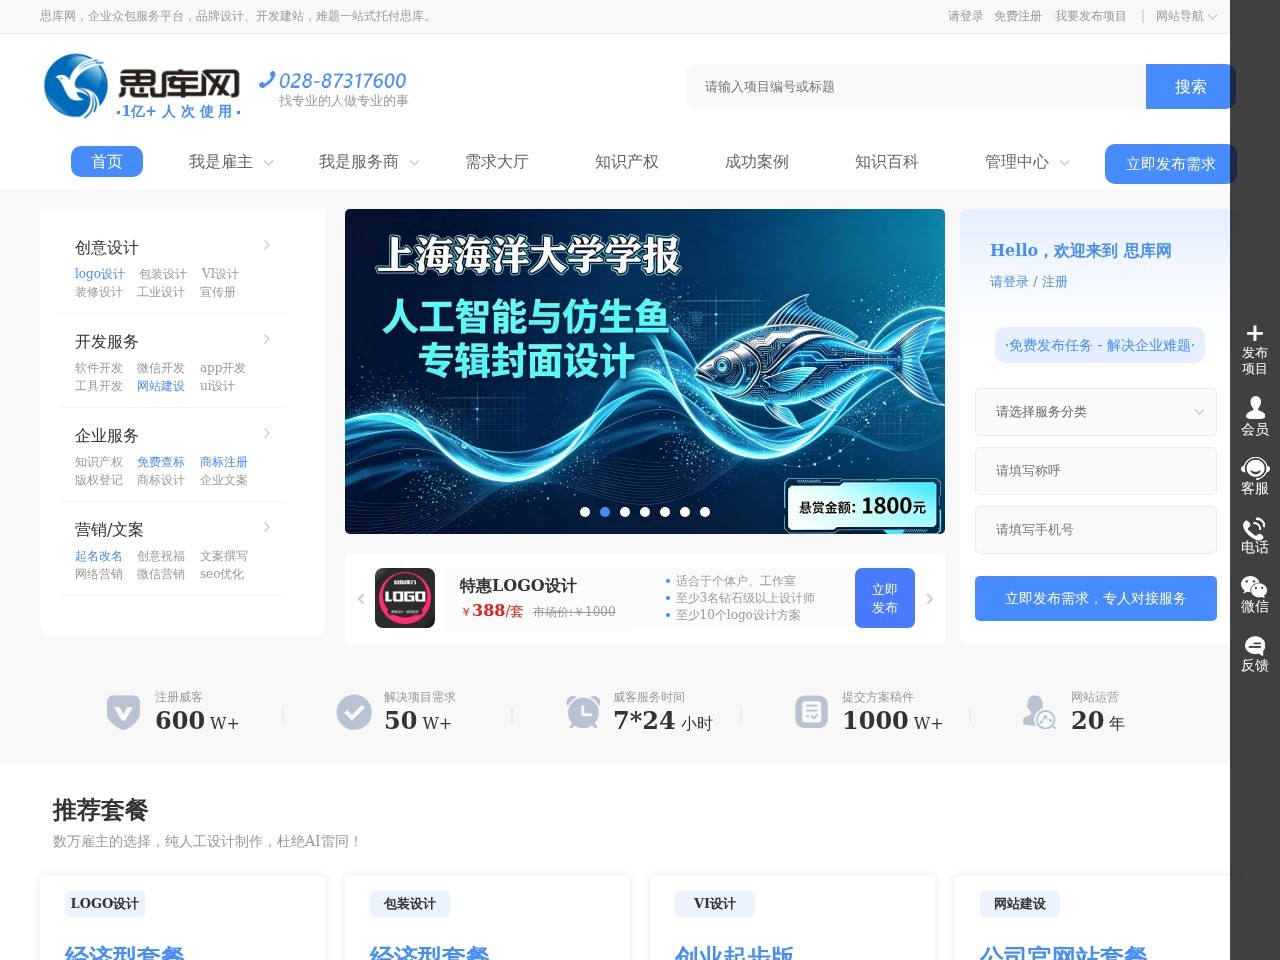The height and width of the screenshot is (960, 1280).
Task: Click 请登录 / 注册 link in welcome panel
Action: coord(1029,282)
